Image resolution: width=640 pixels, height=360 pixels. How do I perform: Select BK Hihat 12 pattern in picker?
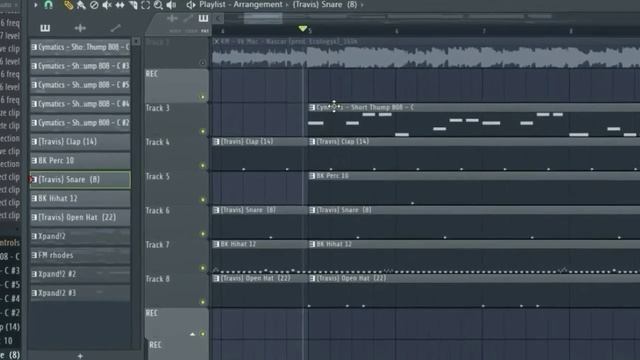pyautogui.click(x=80, y=198)
